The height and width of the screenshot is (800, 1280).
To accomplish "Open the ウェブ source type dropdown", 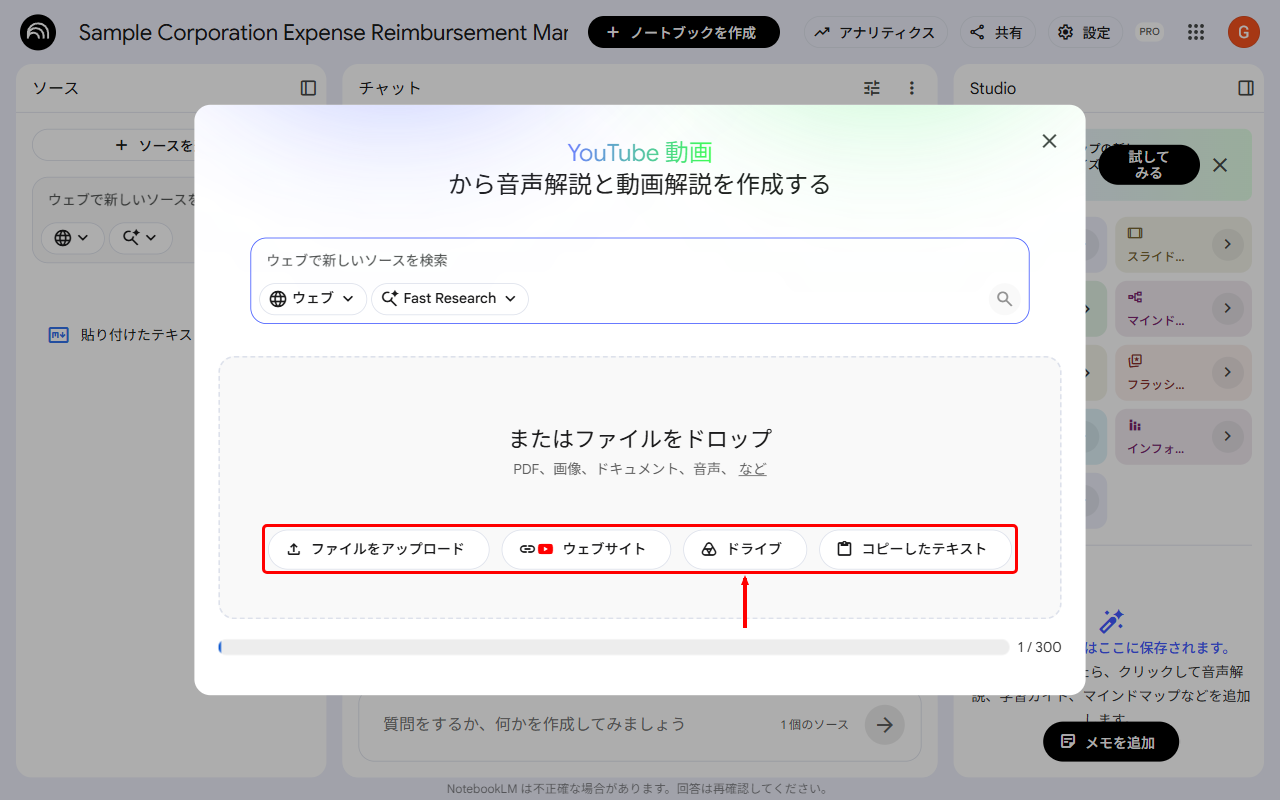I will (313, 298).
